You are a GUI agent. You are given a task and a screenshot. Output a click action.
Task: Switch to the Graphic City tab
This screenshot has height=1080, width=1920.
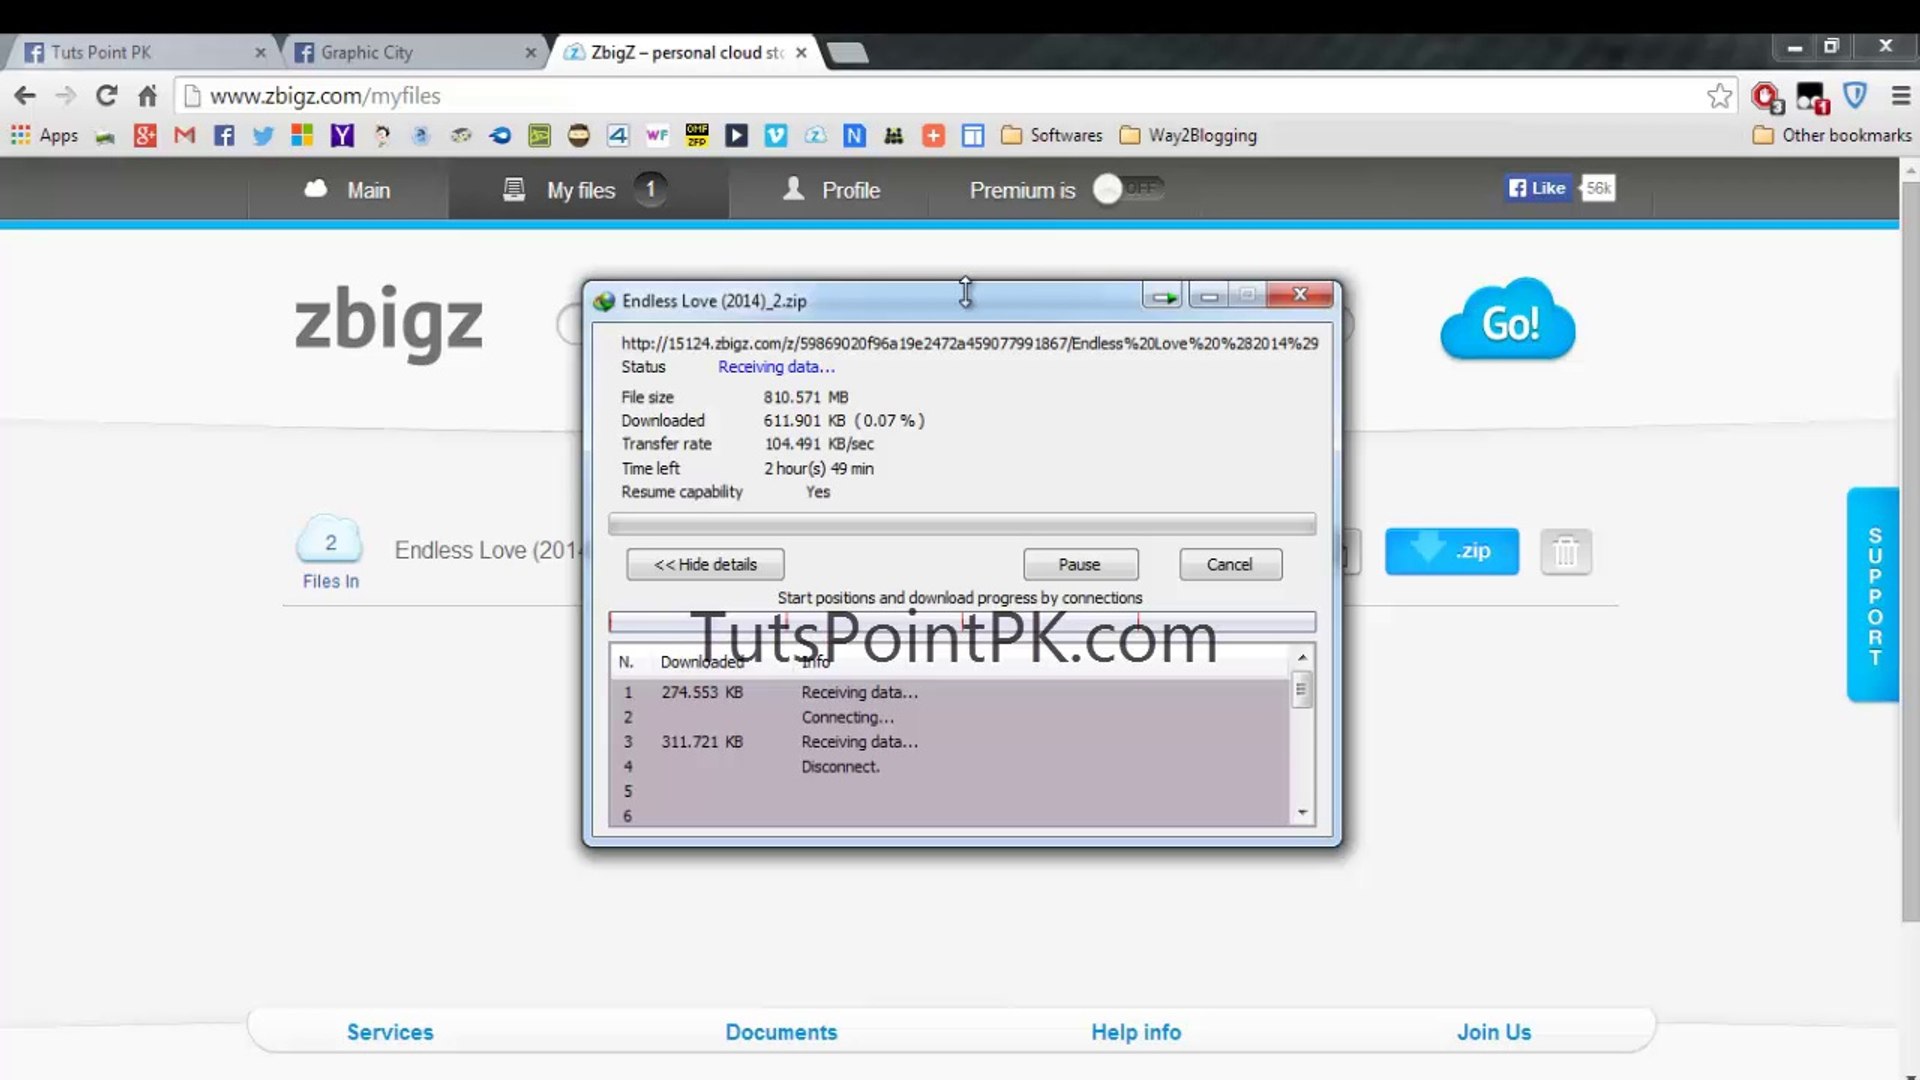[415, 52]
